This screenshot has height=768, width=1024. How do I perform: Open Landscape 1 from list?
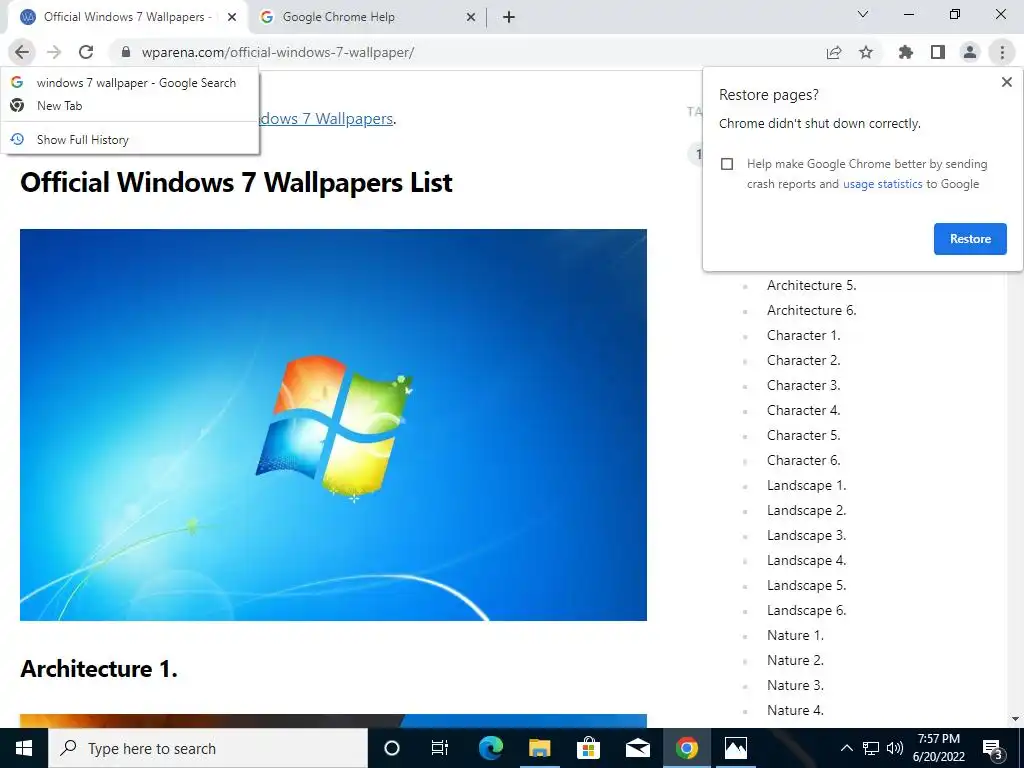[807, 485]
